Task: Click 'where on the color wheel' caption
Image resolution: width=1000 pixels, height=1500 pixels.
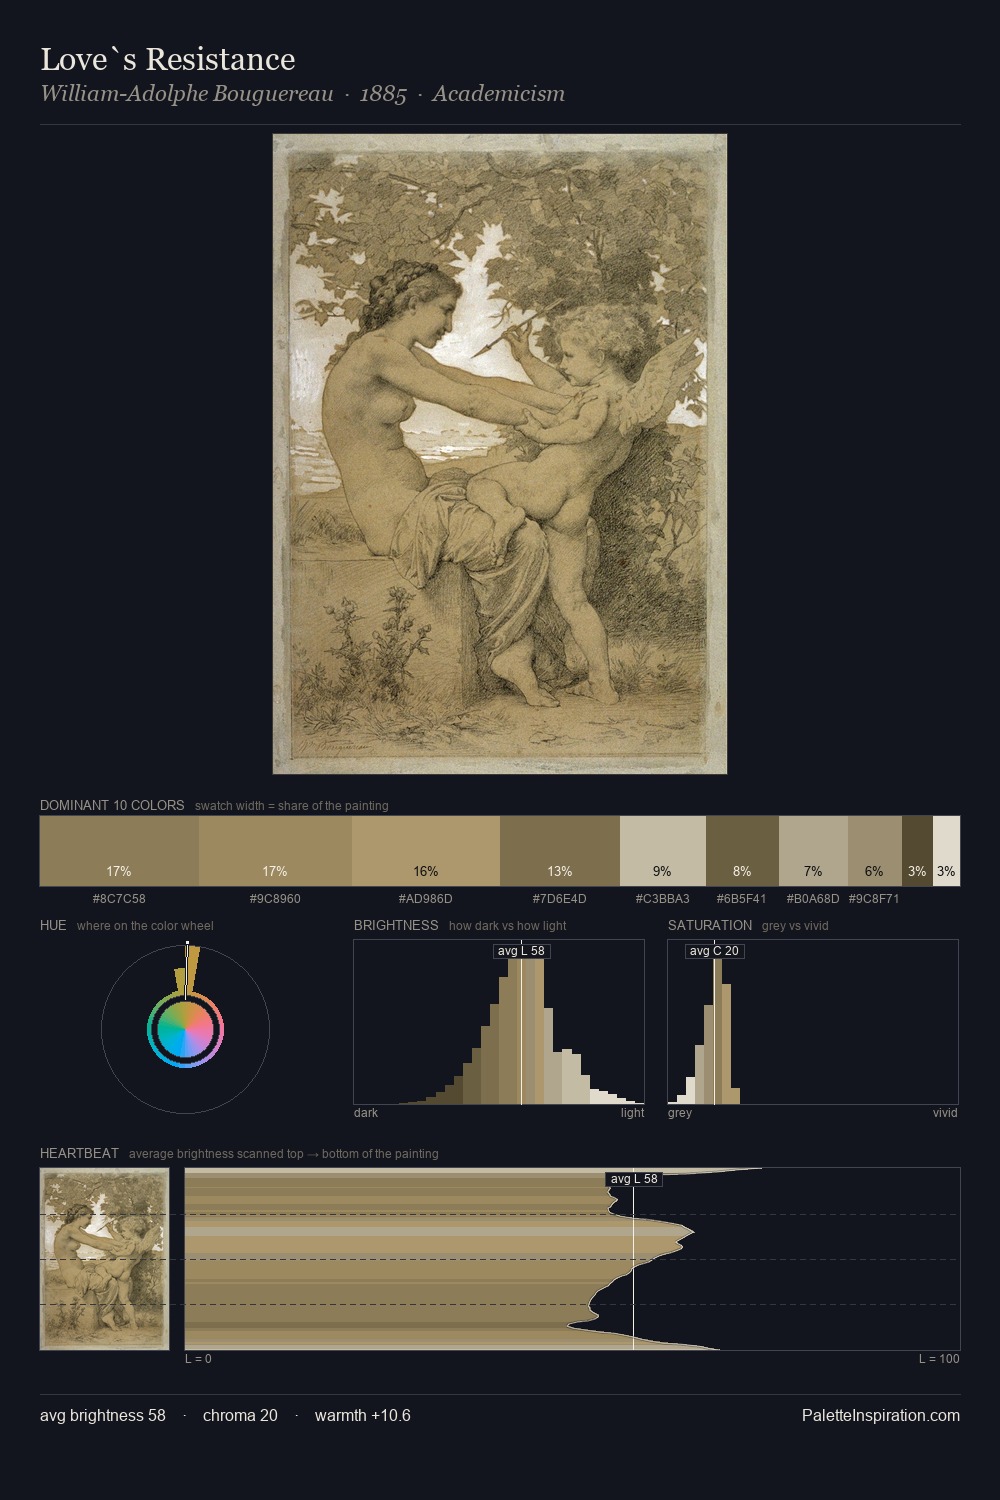Action: 145,926
